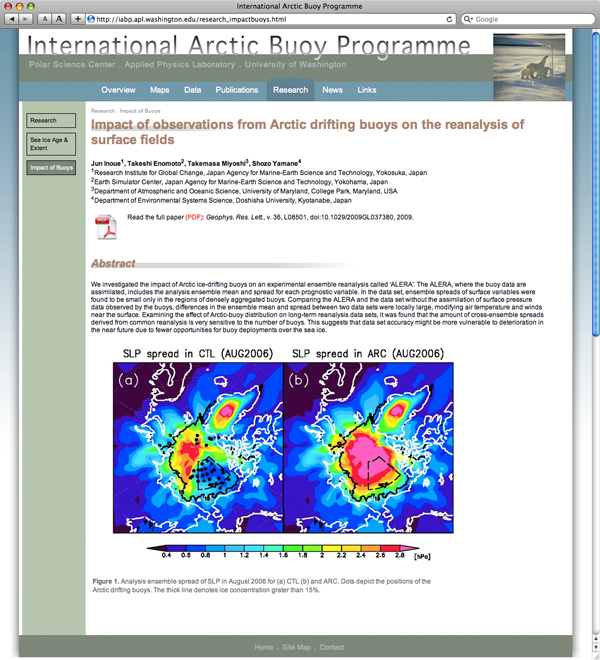Open the Overview navigation tab
Image resolution: width=600 pixels, height=660 pixels.
pos(118,90)
